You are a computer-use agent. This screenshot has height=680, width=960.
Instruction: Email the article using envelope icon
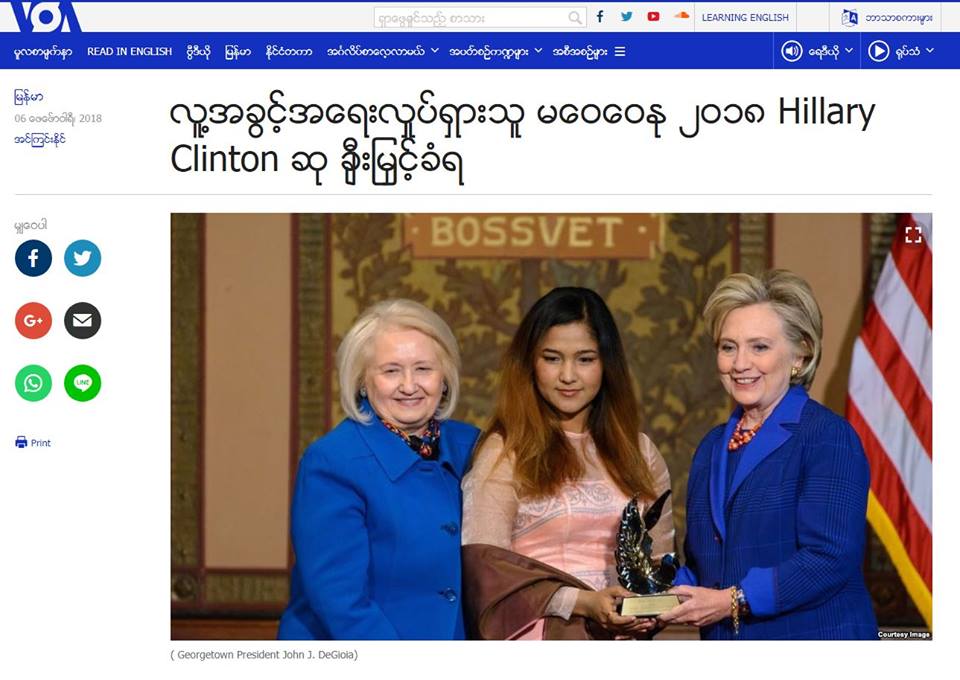click(x=83, y=320)
